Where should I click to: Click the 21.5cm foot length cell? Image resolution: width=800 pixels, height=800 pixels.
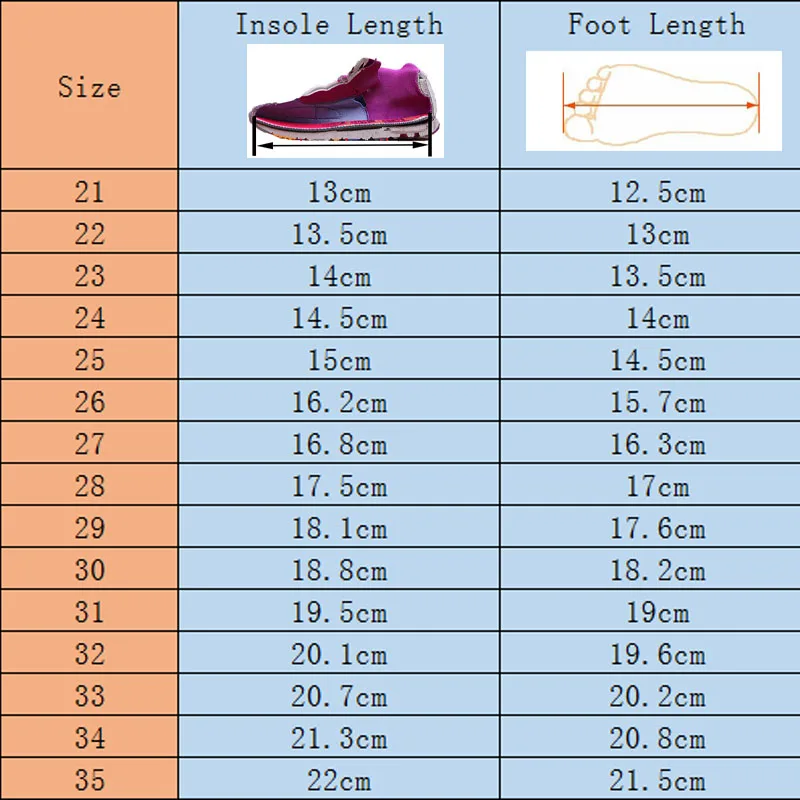click(657, 780)
